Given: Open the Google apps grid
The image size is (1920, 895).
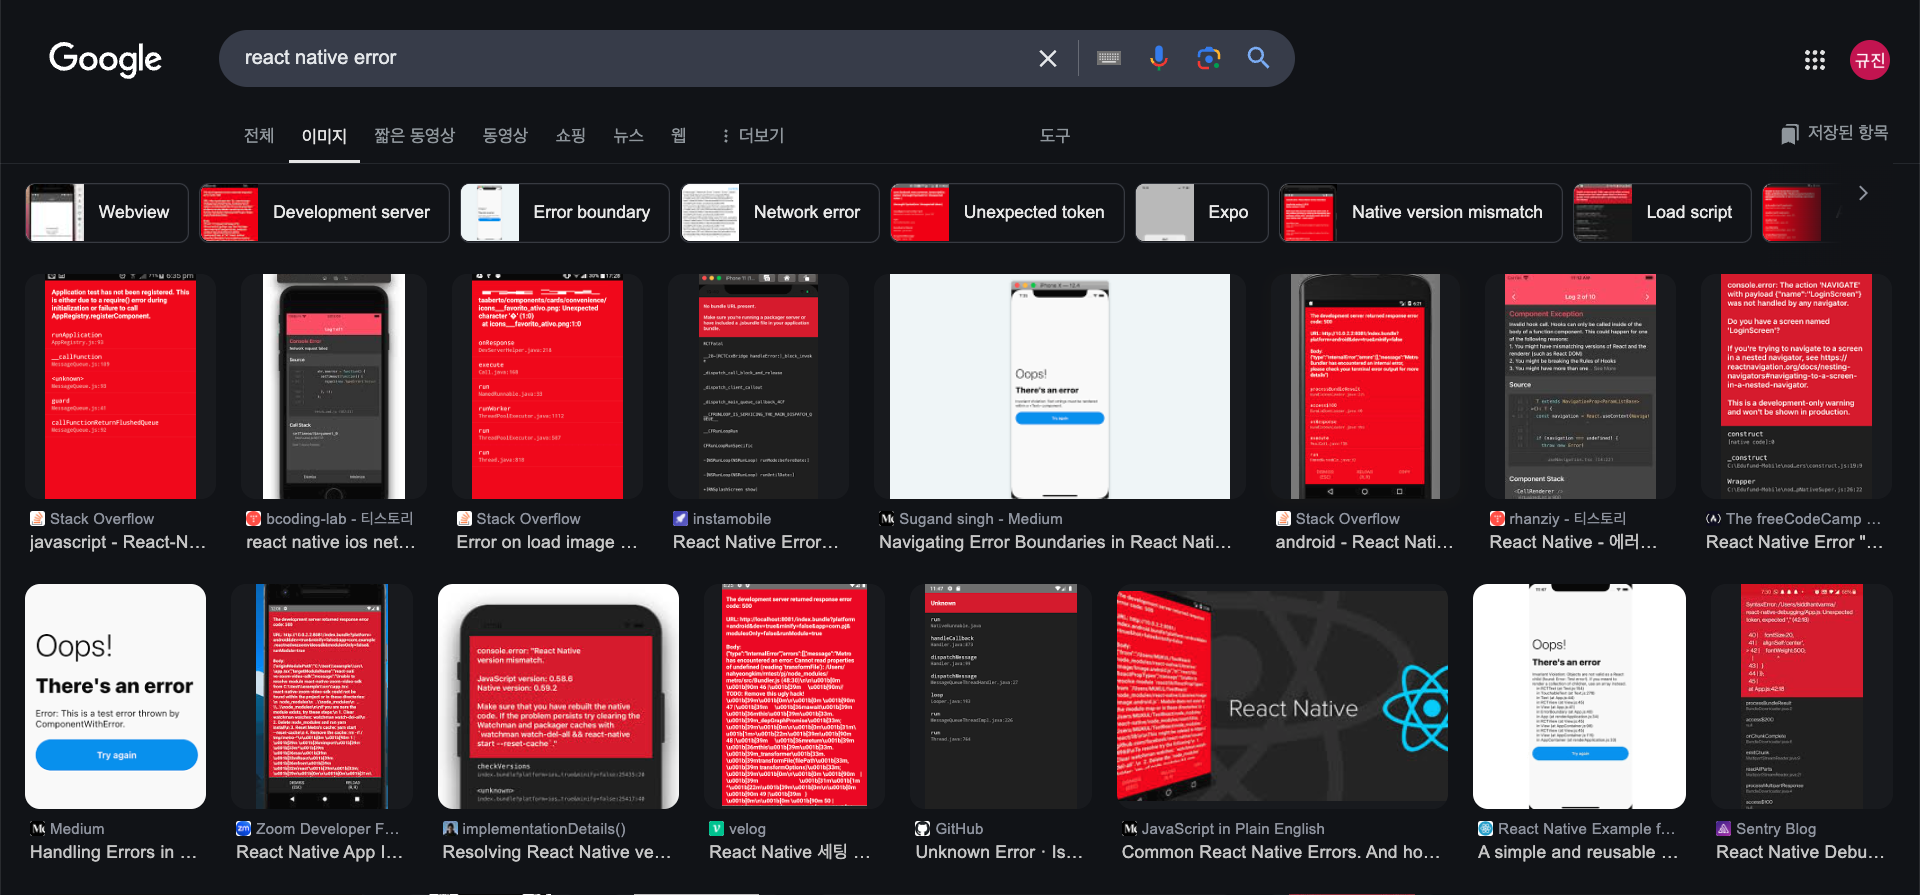Looking at the screenshot, I should click(1815, 60).
